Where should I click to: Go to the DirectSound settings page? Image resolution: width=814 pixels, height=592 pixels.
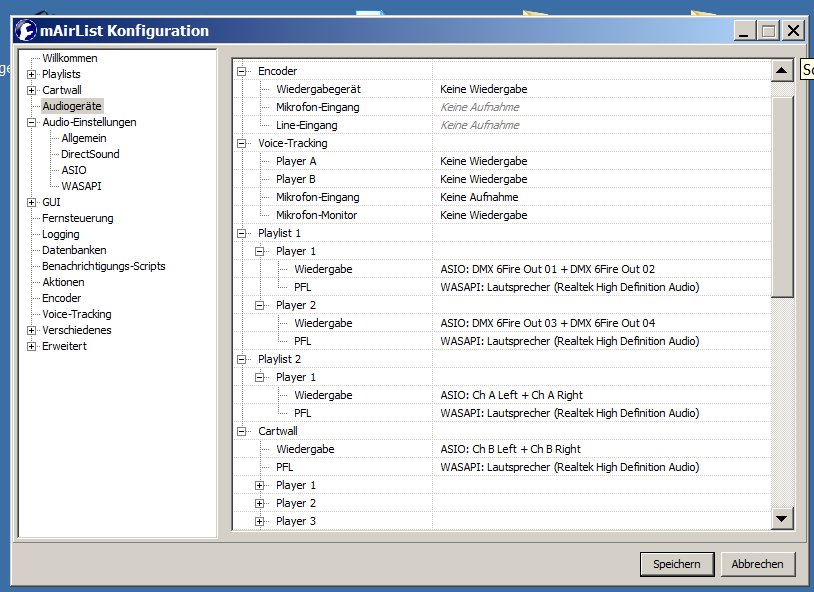[x=90, y=154]
